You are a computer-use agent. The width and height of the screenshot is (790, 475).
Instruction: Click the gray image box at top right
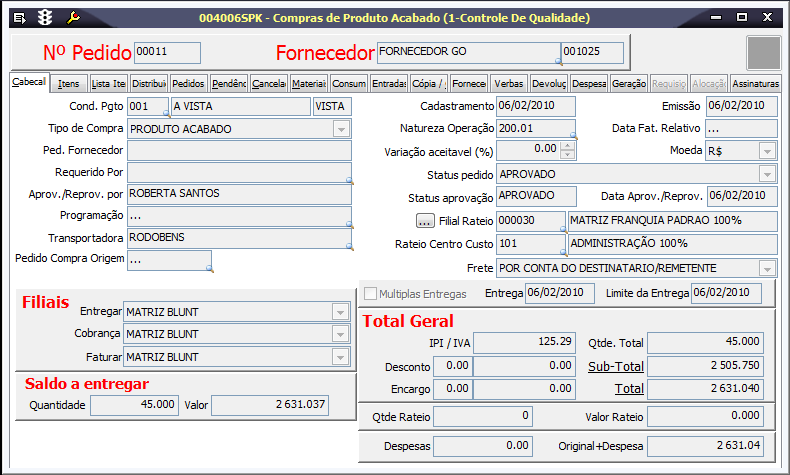(x=764, y=52)
